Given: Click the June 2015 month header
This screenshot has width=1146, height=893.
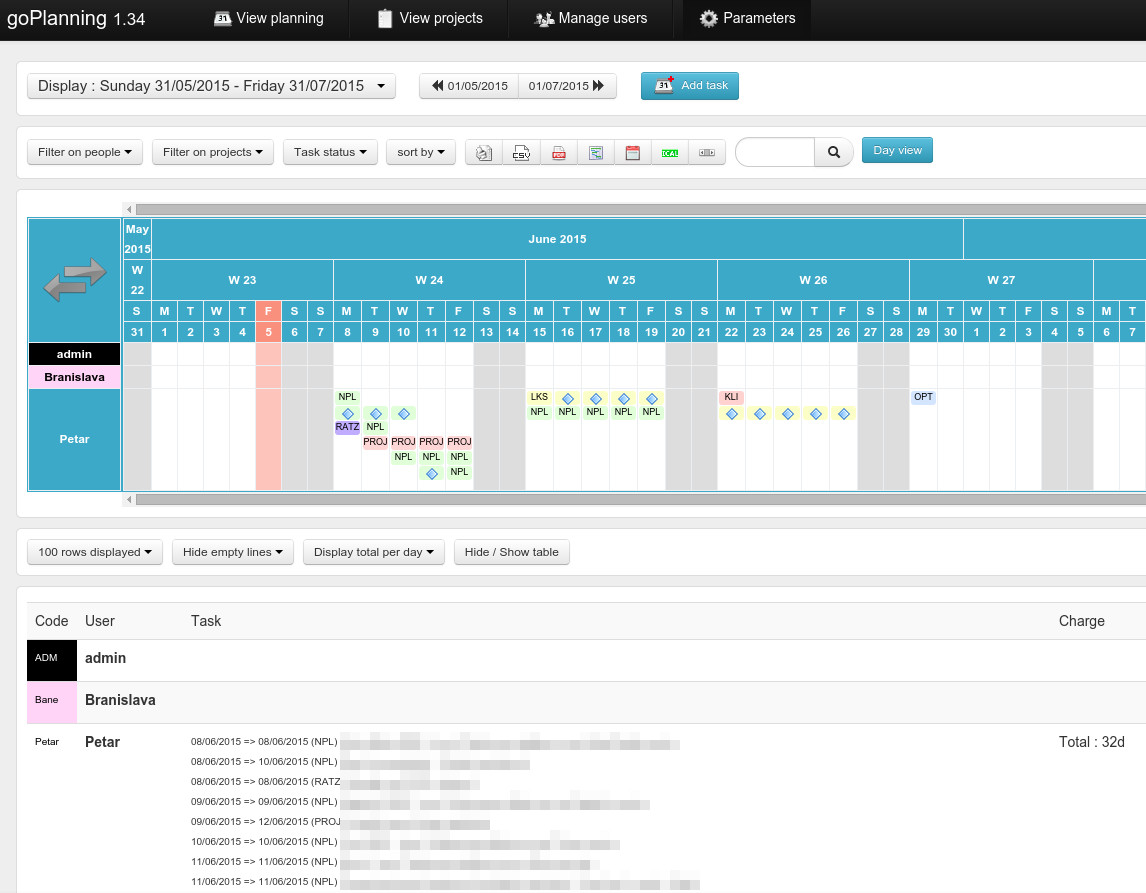Looking at the screenshot, I should point(557,239).
